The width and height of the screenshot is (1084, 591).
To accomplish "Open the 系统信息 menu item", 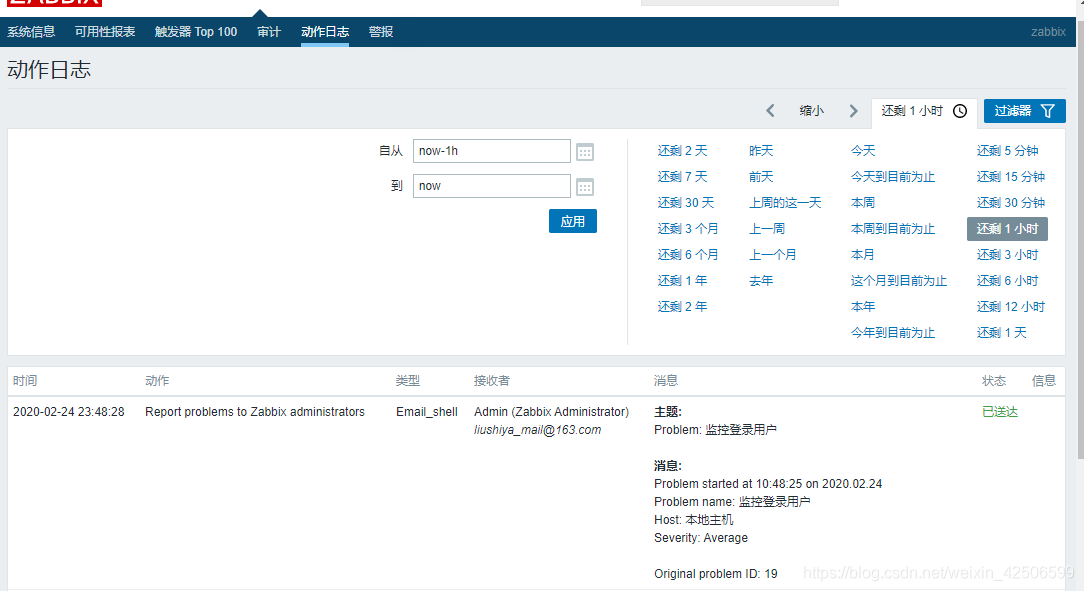I will click(x=31, y=32).
